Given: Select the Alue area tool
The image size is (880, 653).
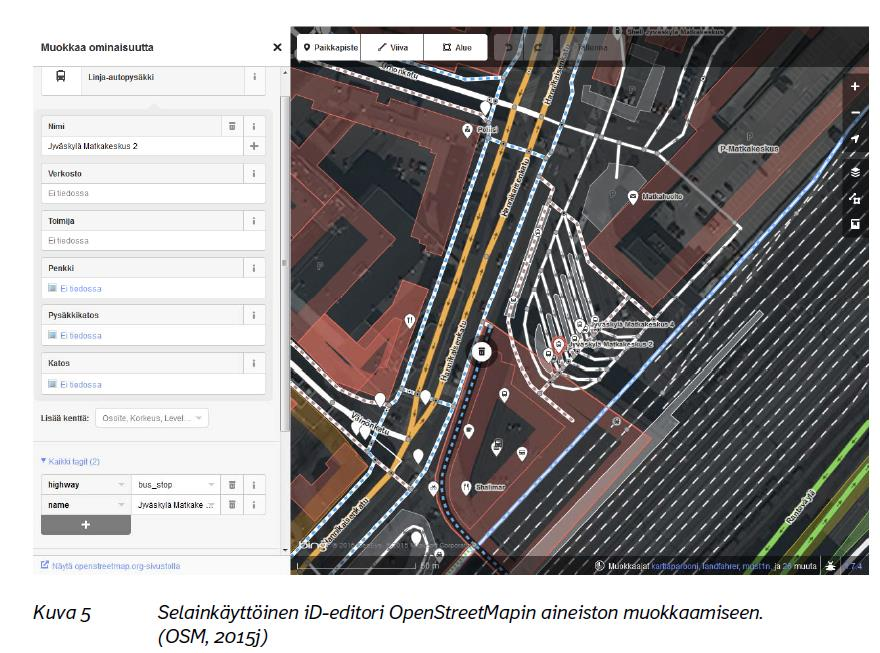Looking at the screenshot, I should click(x=456, y=48).
